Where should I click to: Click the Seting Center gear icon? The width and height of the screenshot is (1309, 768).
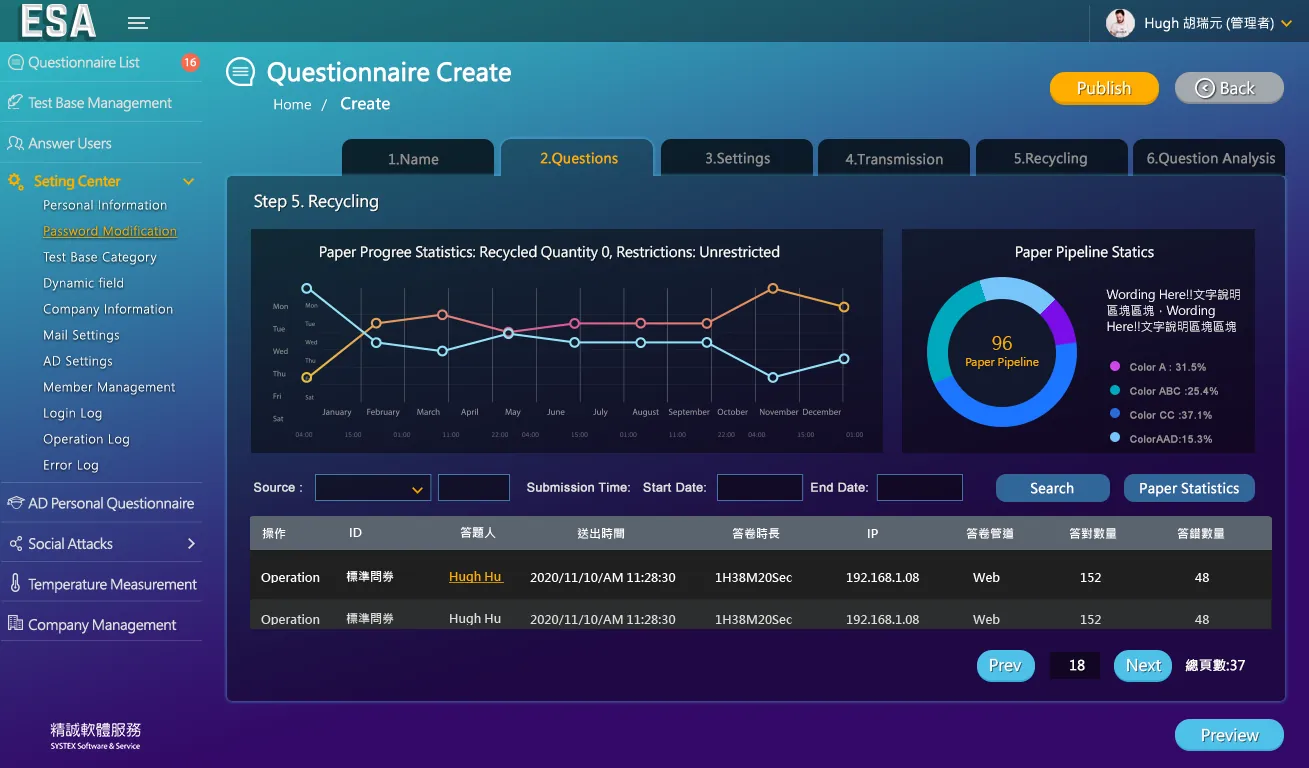pos(16,182)
